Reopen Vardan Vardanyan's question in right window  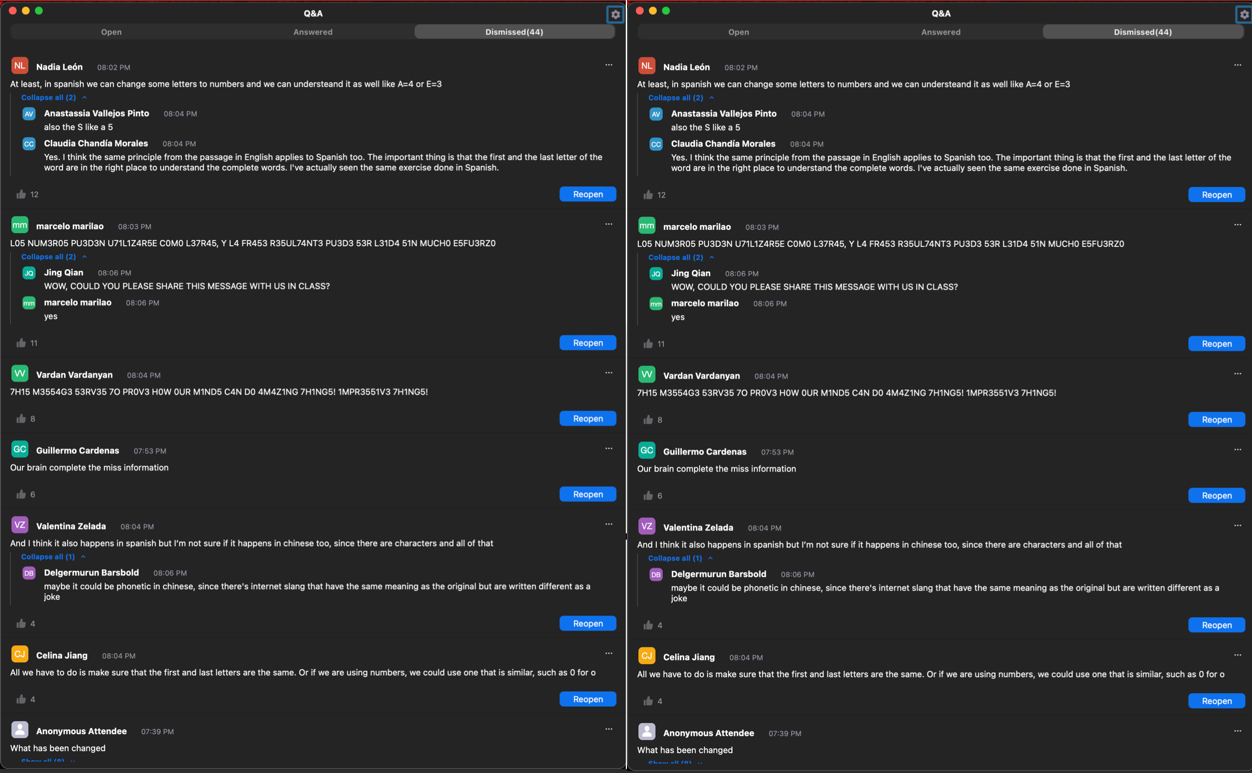pos(1216,419)
